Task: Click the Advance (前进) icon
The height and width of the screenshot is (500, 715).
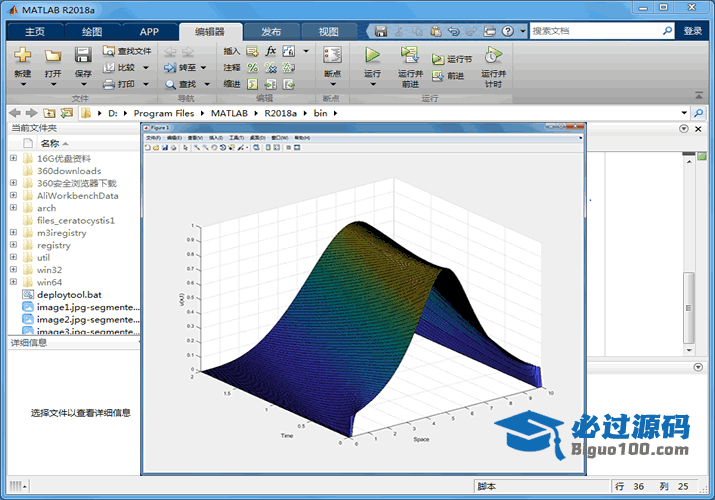Action: (x=438, y=76)
